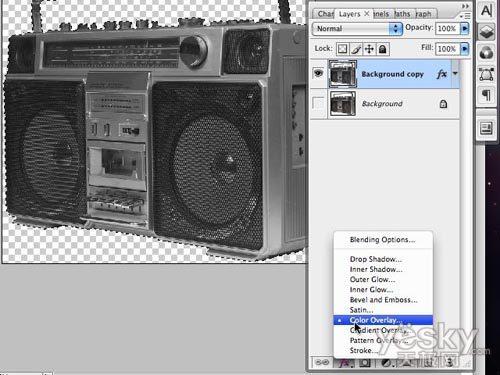Close the Layers tab with its X

click(x=366, y=14)
